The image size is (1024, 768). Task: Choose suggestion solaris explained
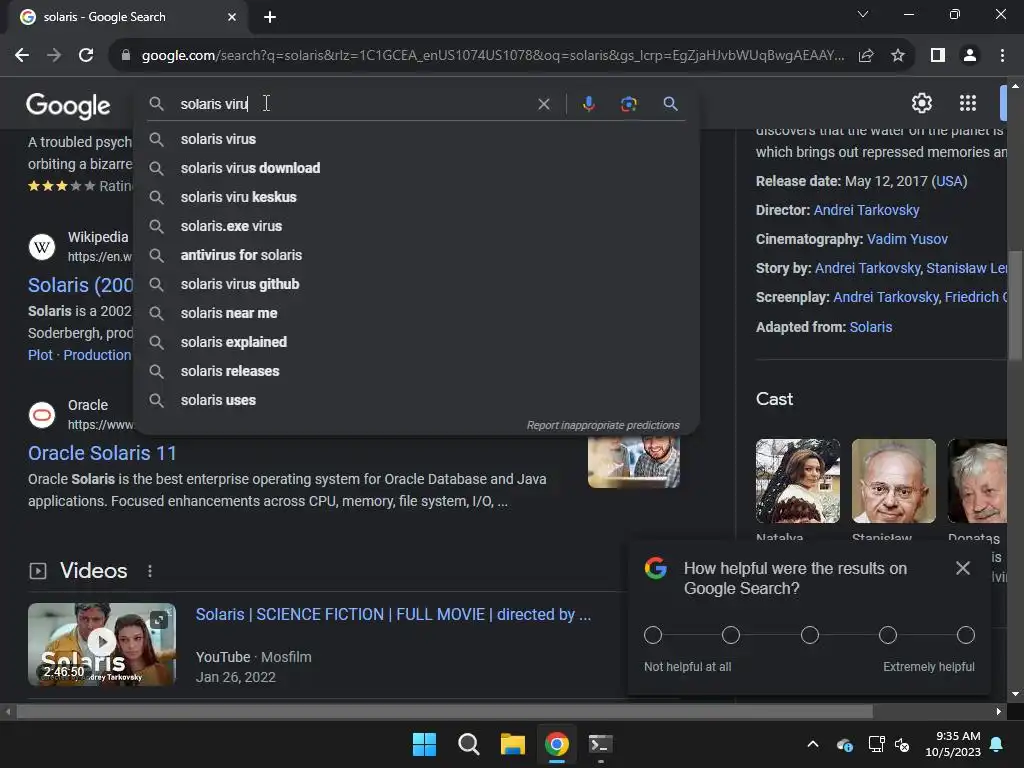point(416,342)
